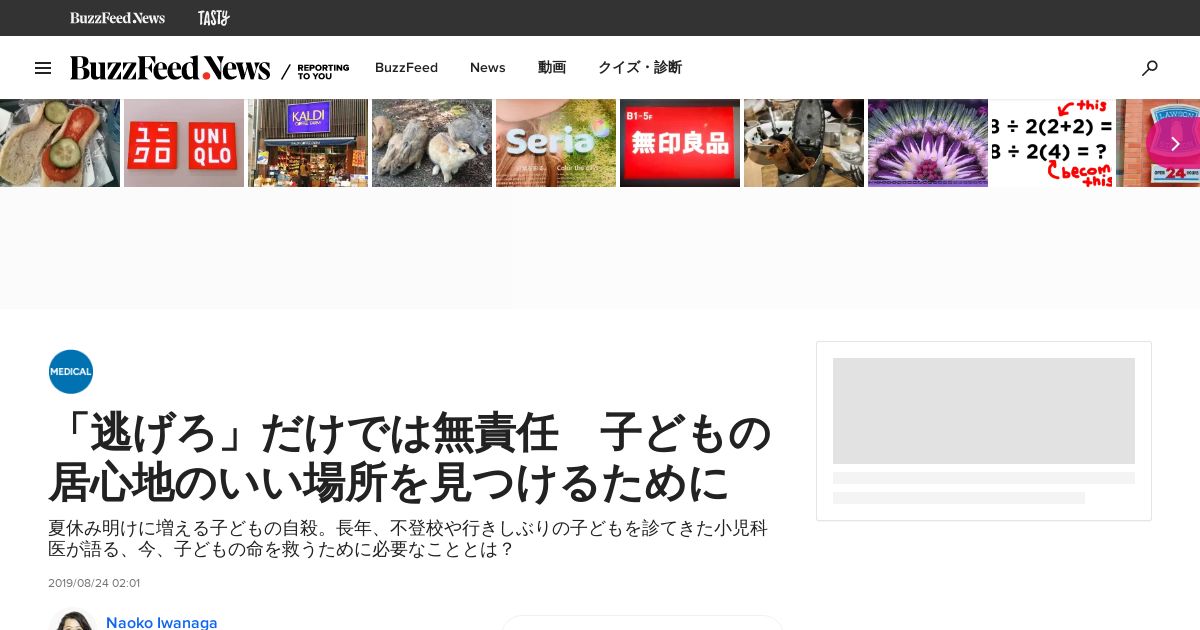This screenshot has height=630, width=1200.
Task: Open the クイズ・診断 nav item
Action: point(640,68)
